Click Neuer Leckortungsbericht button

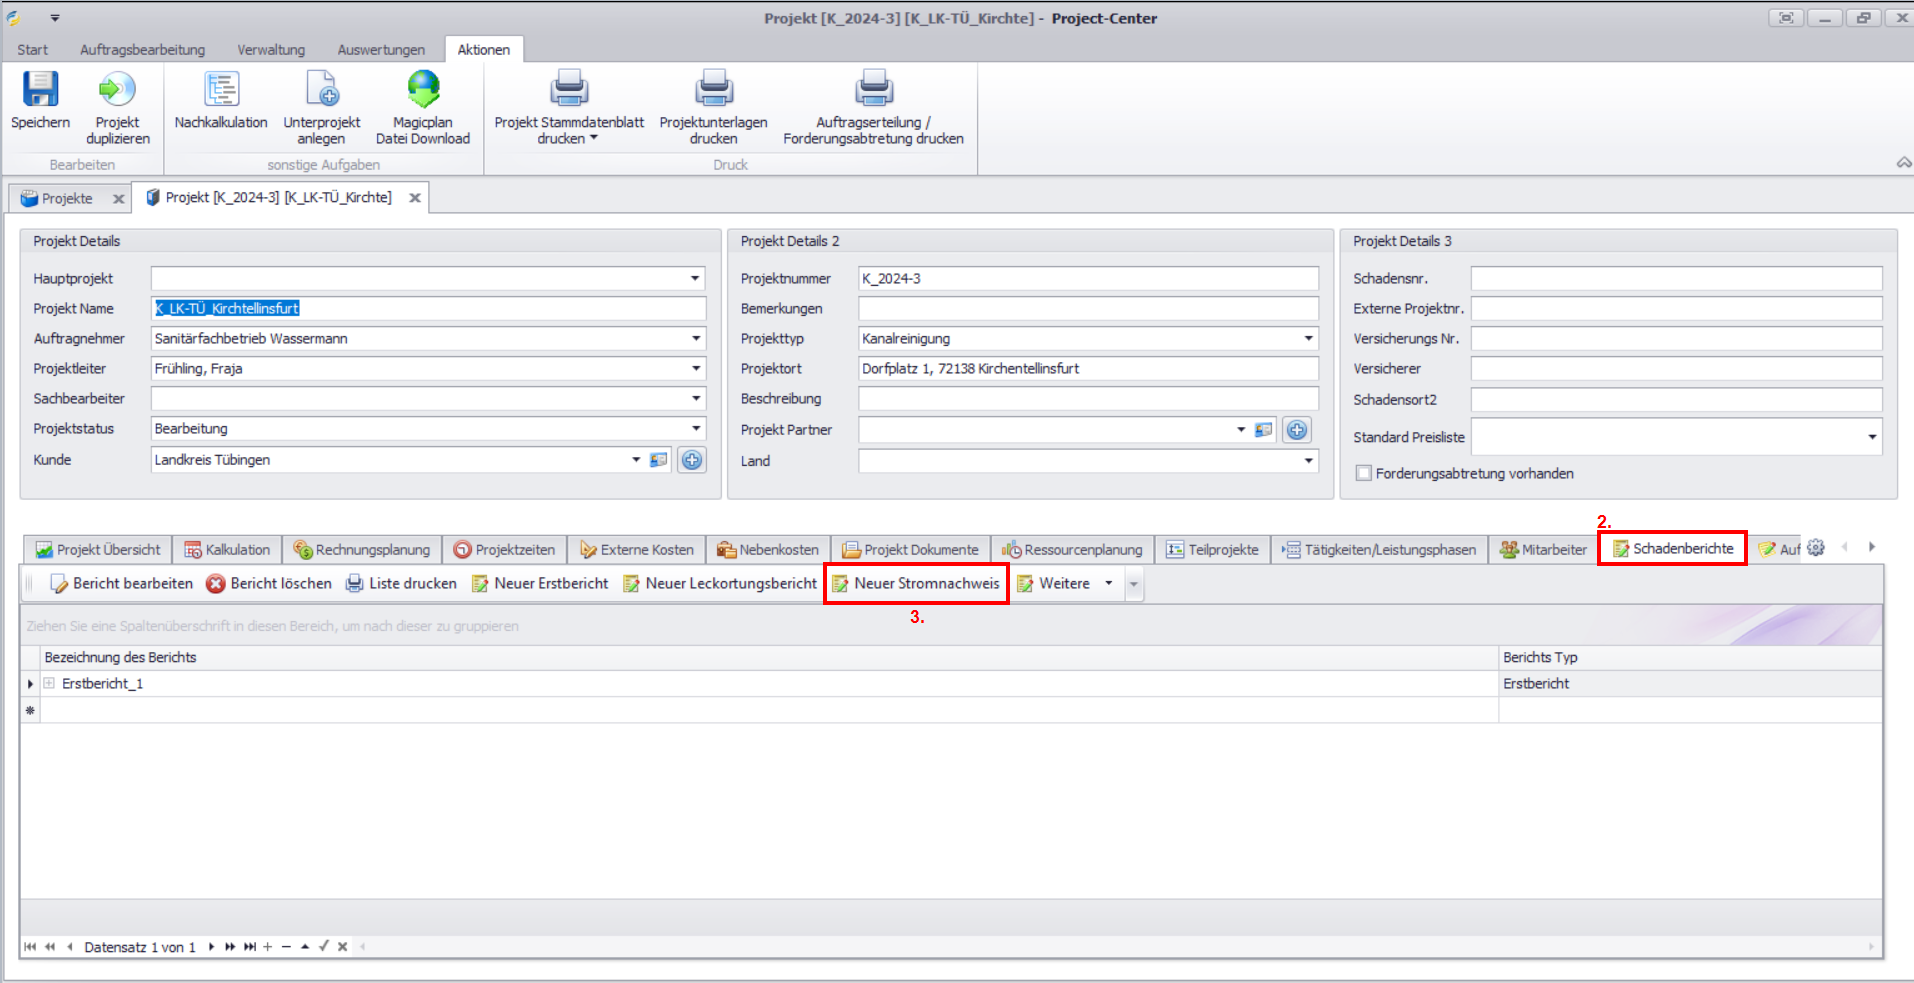pyautogui.click(x=720, y=584)
